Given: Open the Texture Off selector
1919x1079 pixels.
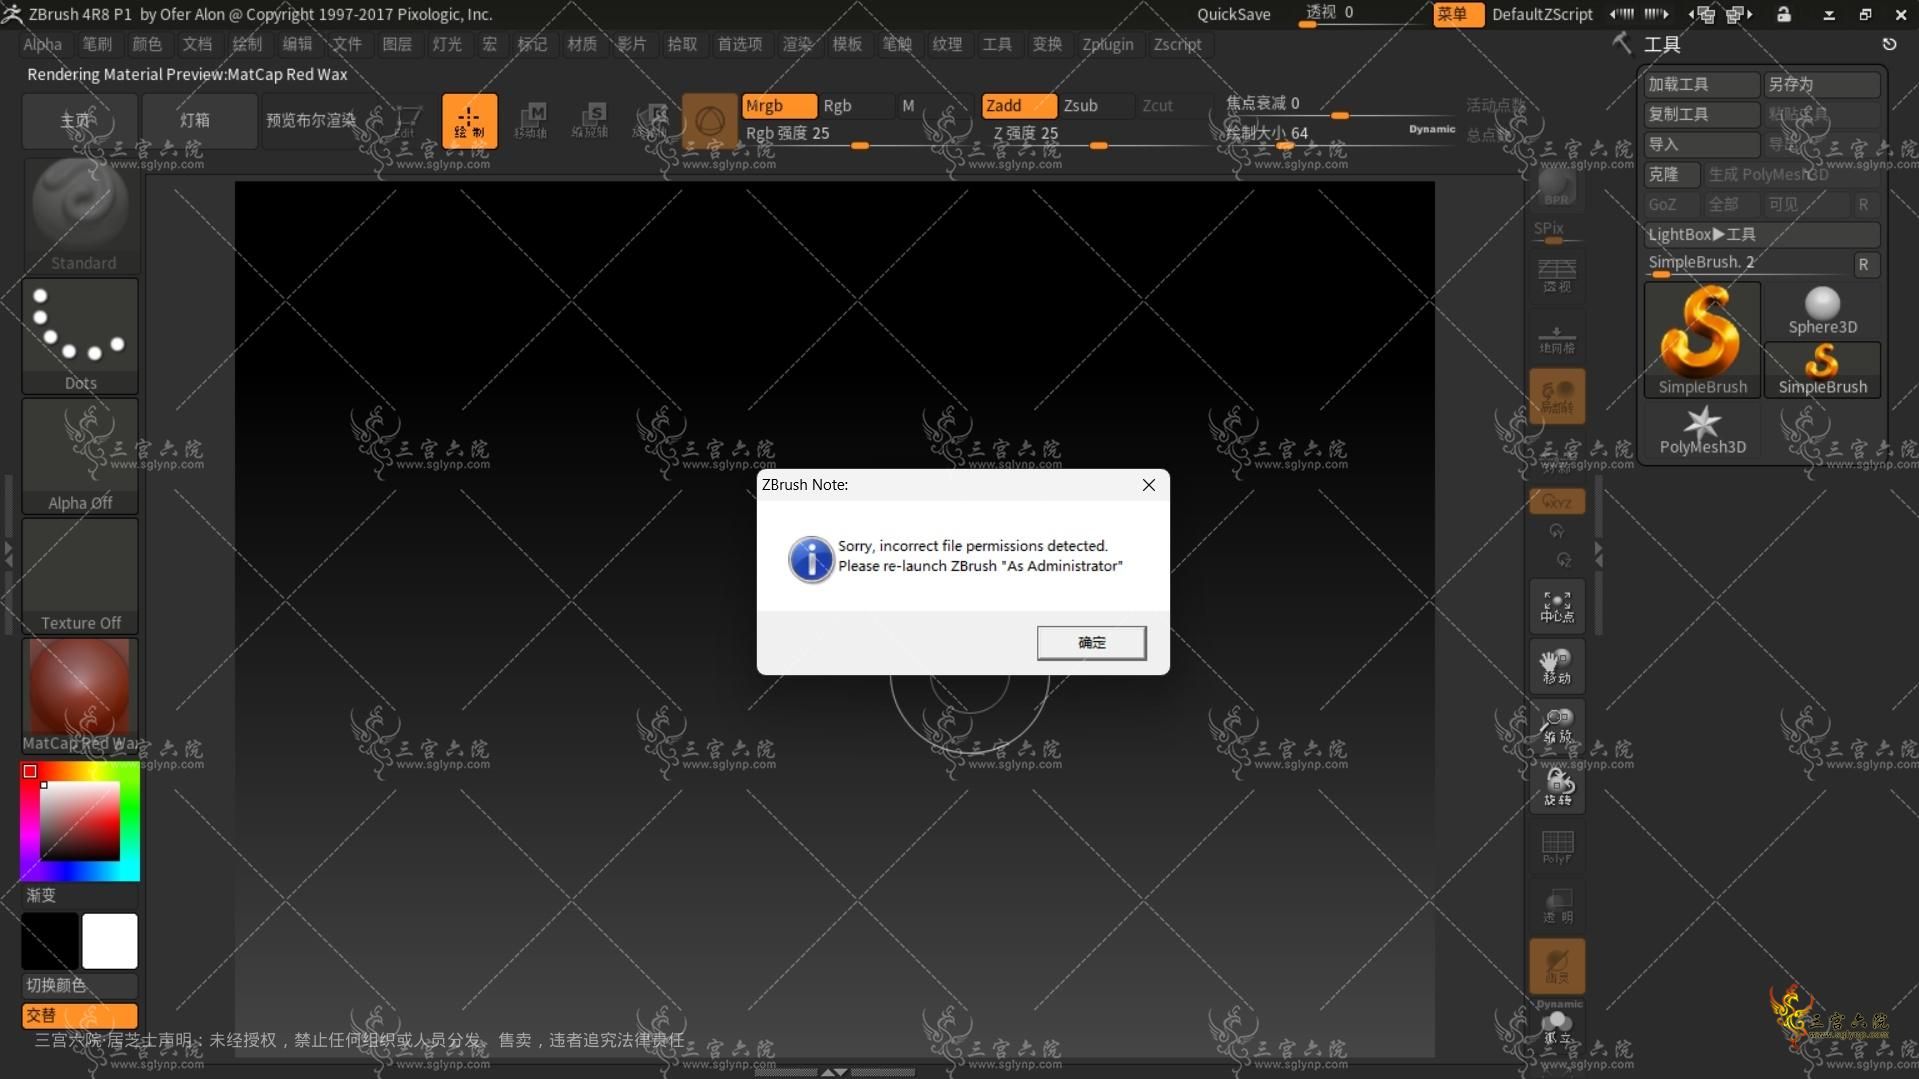Looking at the screenshot, I should [x=80, y=575].
